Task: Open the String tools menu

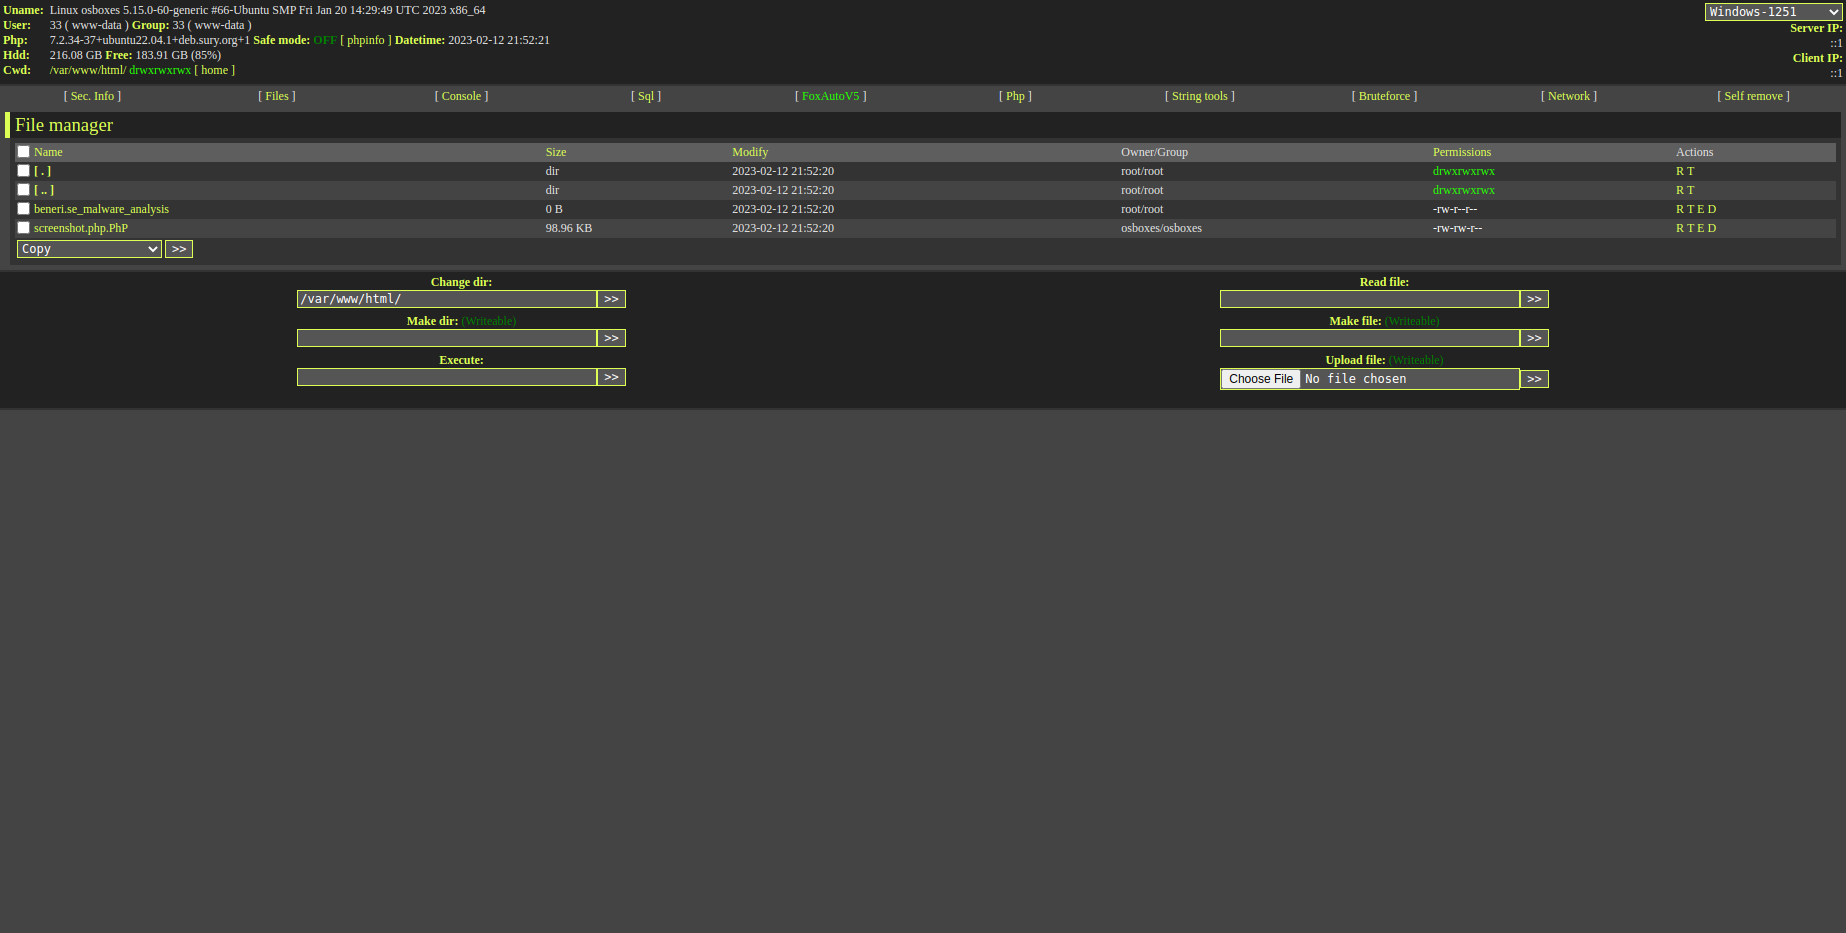Action: coord(1199,96)
